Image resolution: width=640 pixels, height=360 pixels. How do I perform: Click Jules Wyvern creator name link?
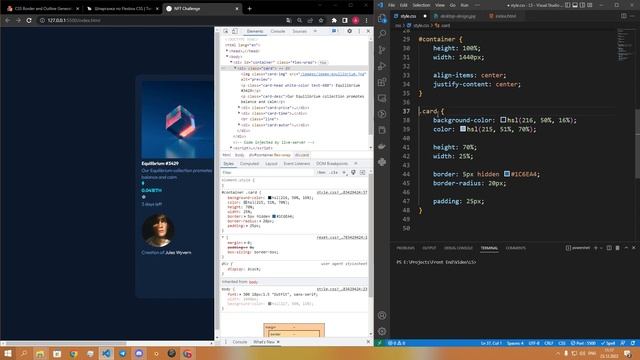click(x=178, y=253)
